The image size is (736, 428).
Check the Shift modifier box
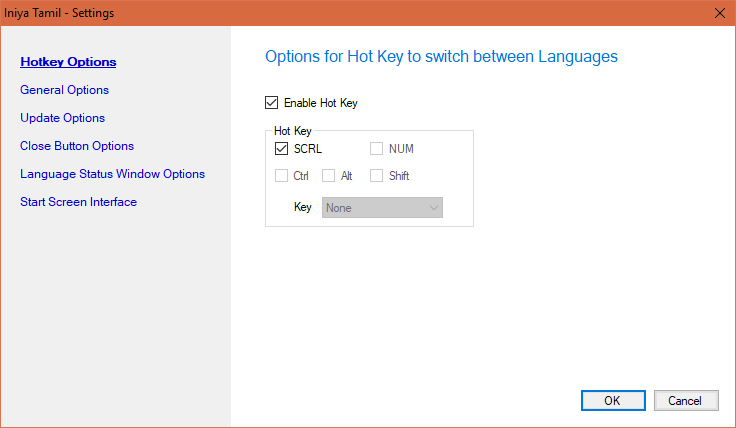[376, 176]
